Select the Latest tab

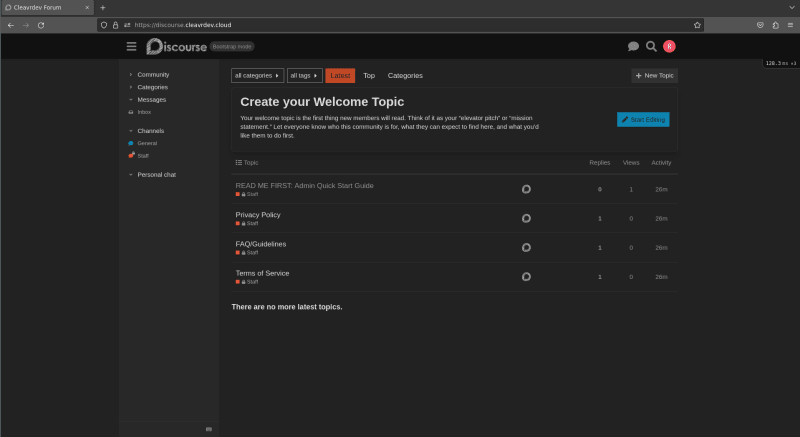[340, 75]
